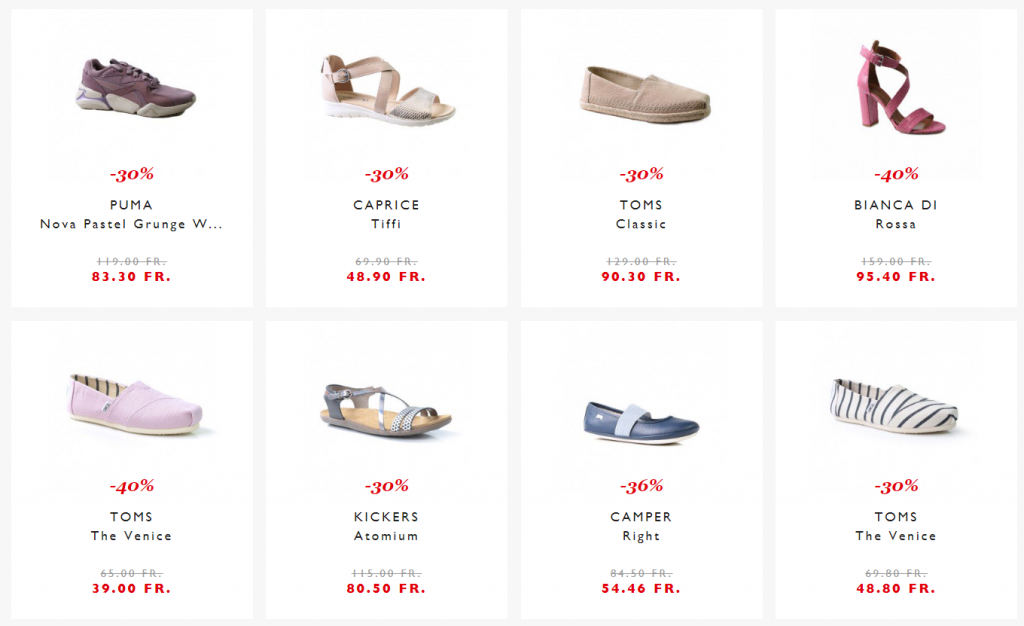Open the navy Camper Right ballerina image

coord(641,423)
